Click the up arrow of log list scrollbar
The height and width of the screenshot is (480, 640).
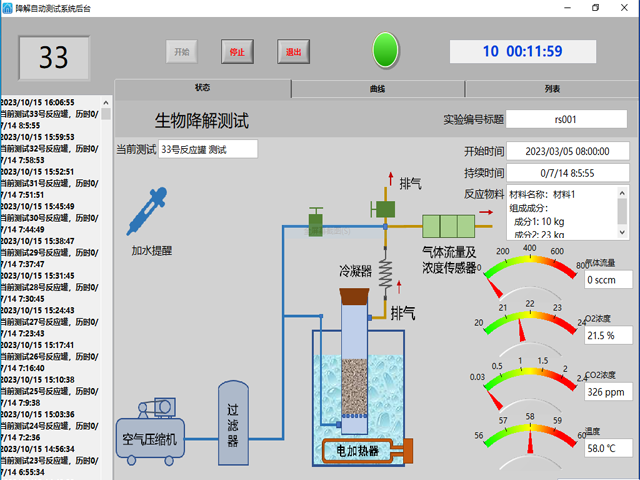coord(107,102)
